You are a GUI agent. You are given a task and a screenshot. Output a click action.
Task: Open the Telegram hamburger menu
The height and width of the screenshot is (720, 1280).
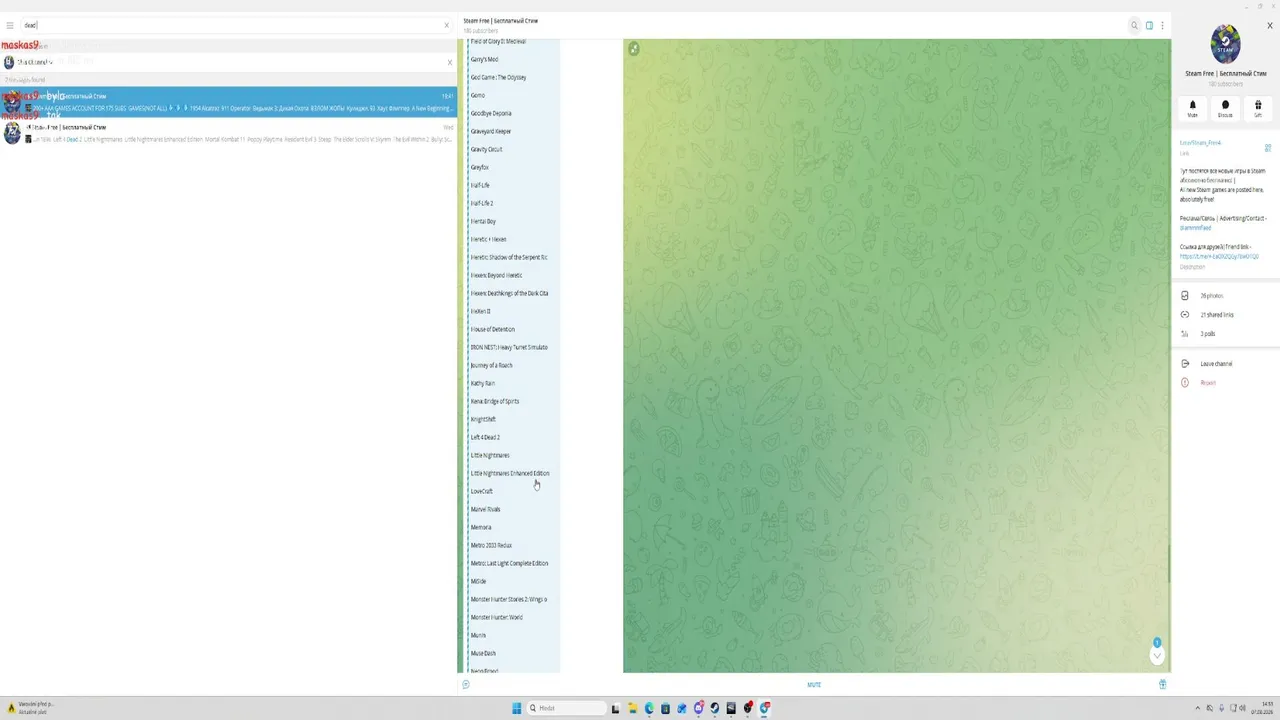point(10,25)
